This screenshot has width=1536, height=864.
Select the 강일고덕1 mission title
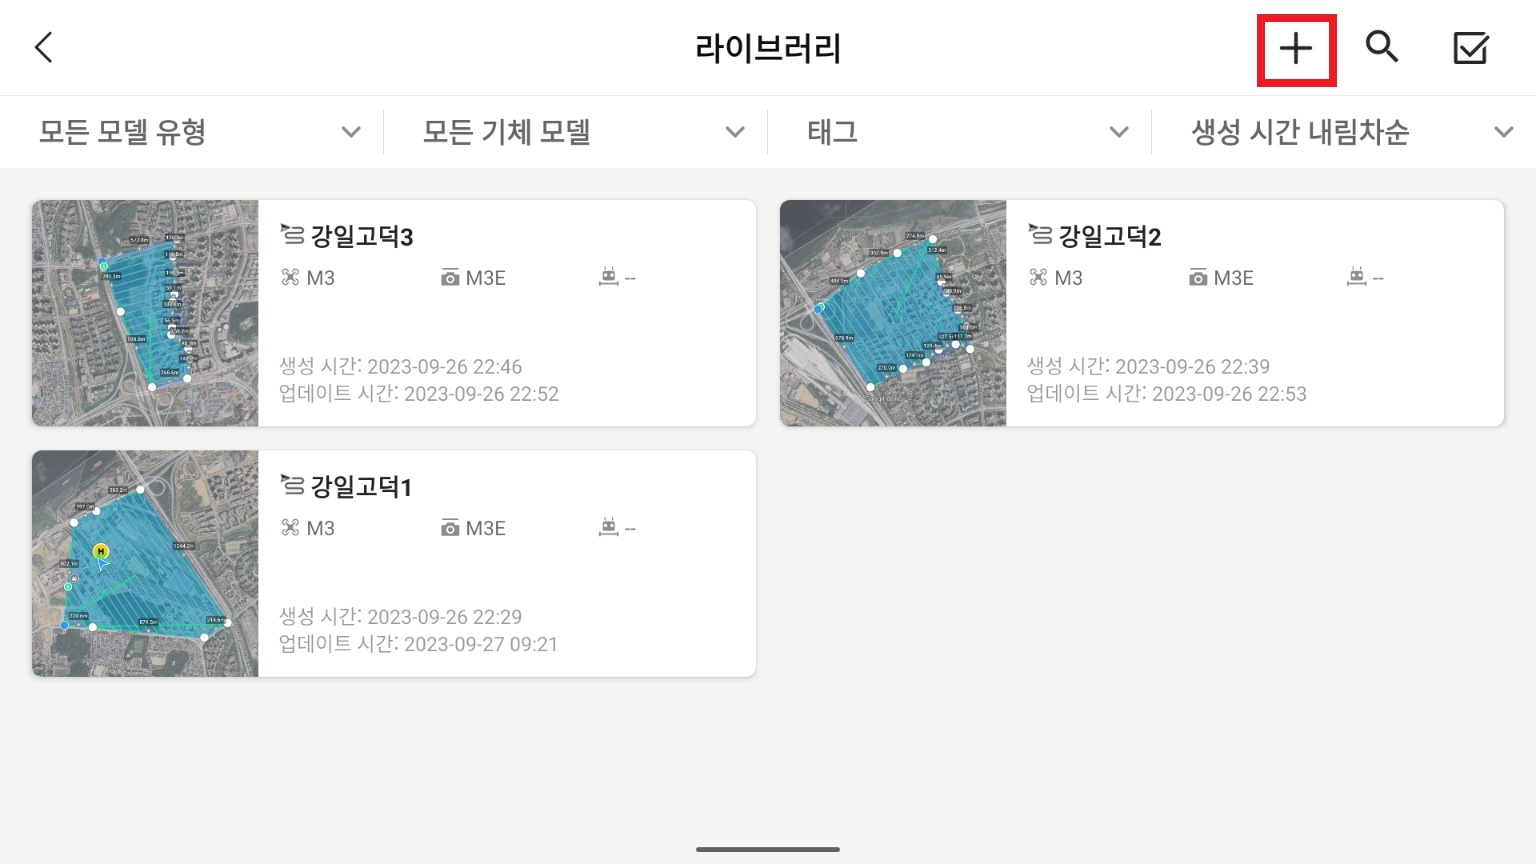pyautogui.click(x=361, y=487)
